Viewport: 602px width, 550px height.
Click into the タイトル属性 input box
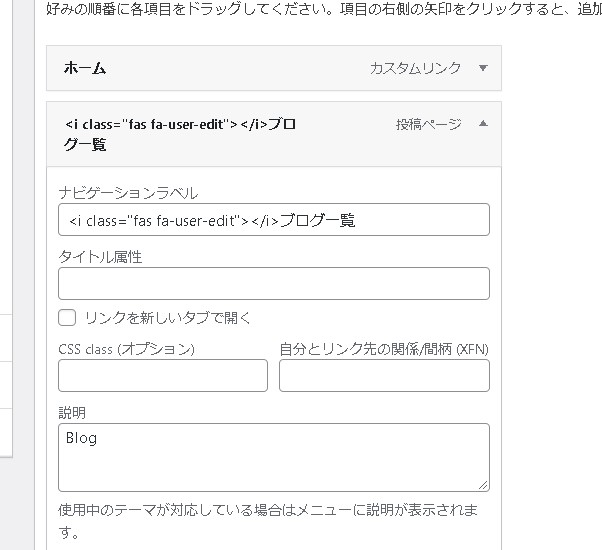click(273, 284)
